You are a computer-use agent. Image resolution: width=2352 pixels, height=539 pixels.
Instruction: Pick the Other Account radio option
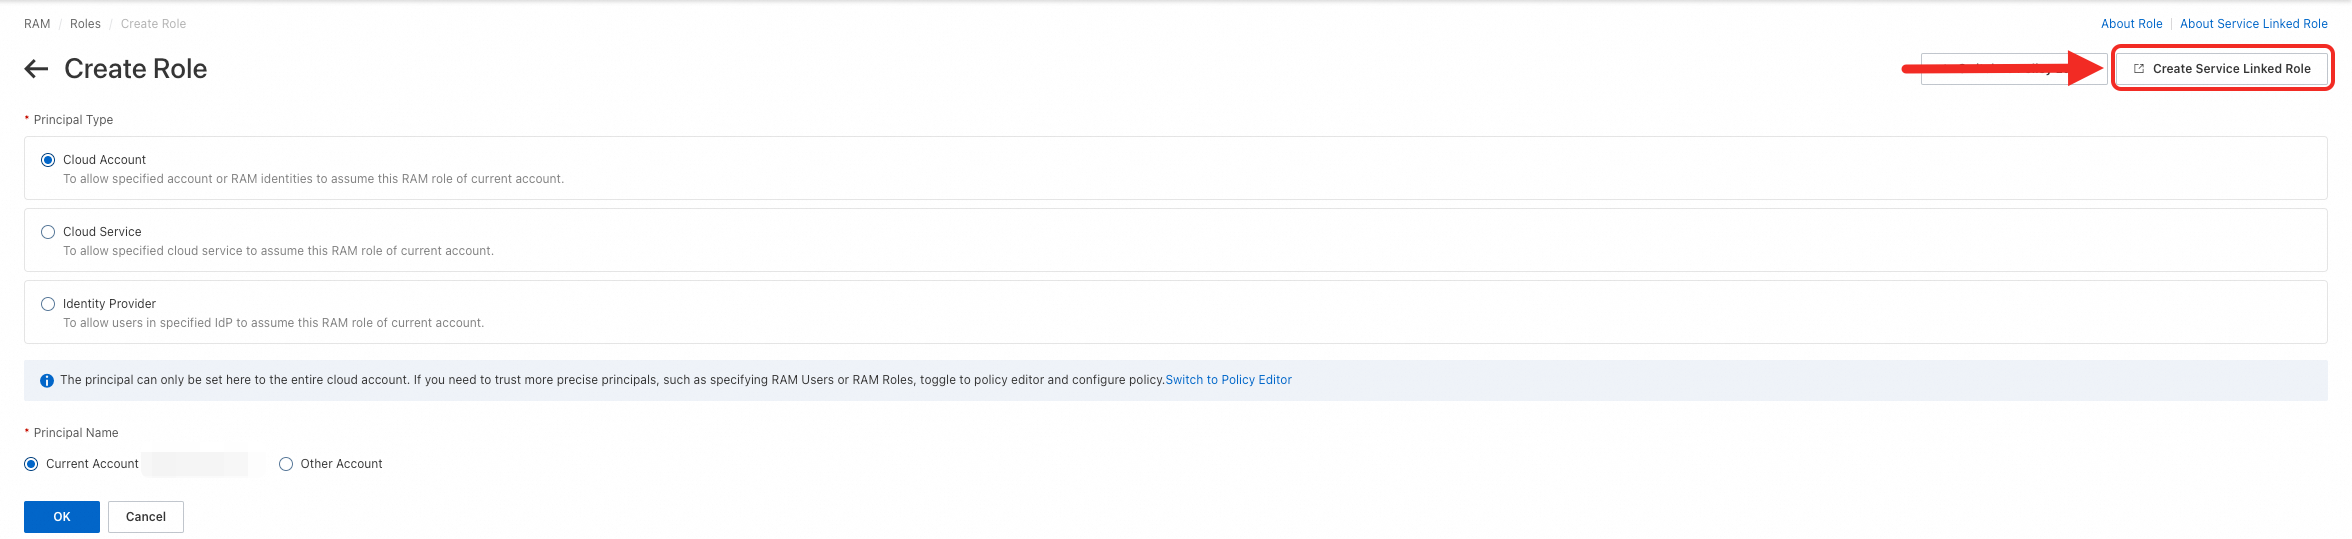(x=286, y=464)
